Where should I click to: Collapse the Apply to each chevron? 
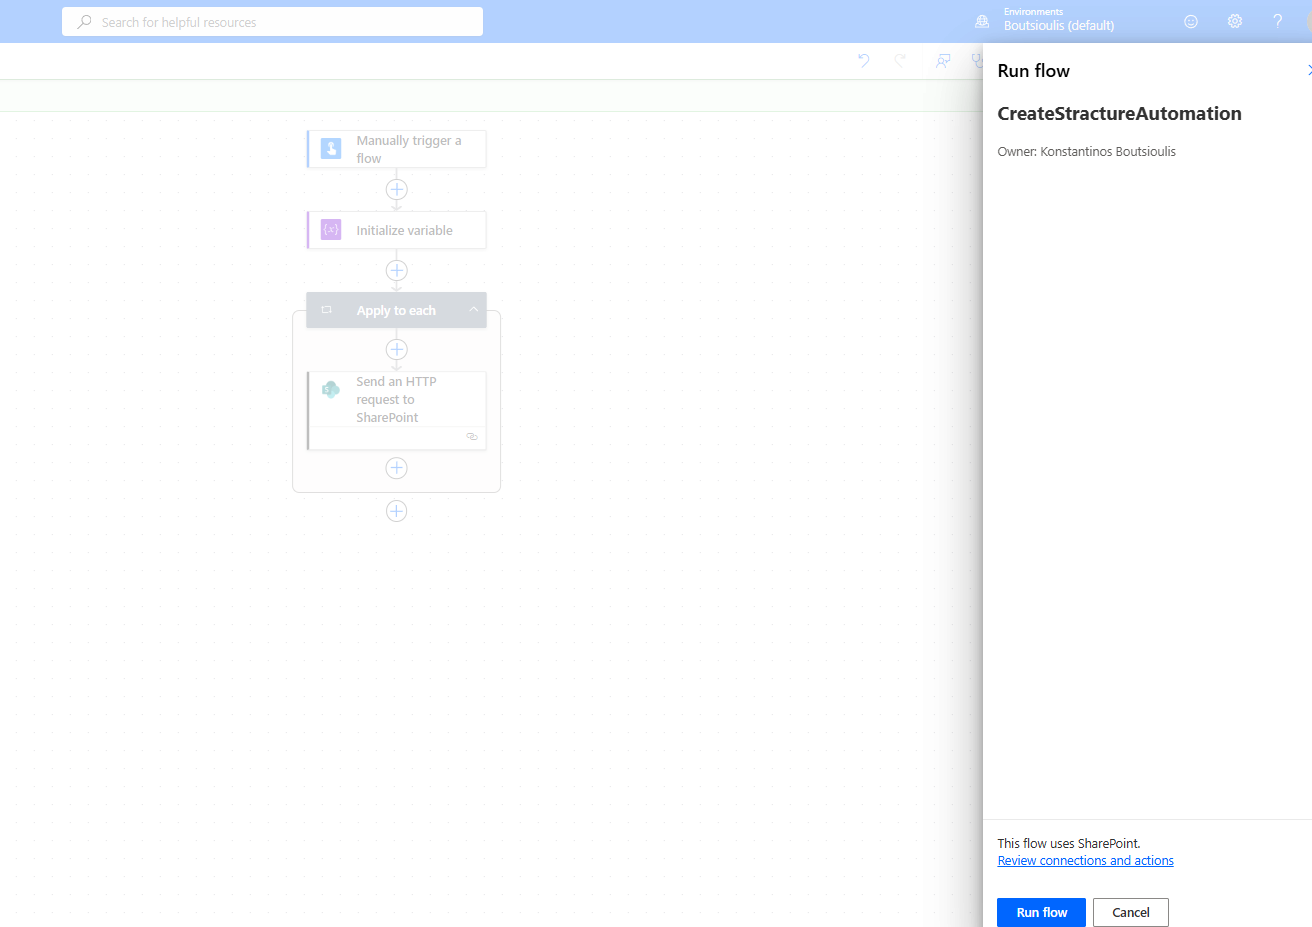pos(474,310)
